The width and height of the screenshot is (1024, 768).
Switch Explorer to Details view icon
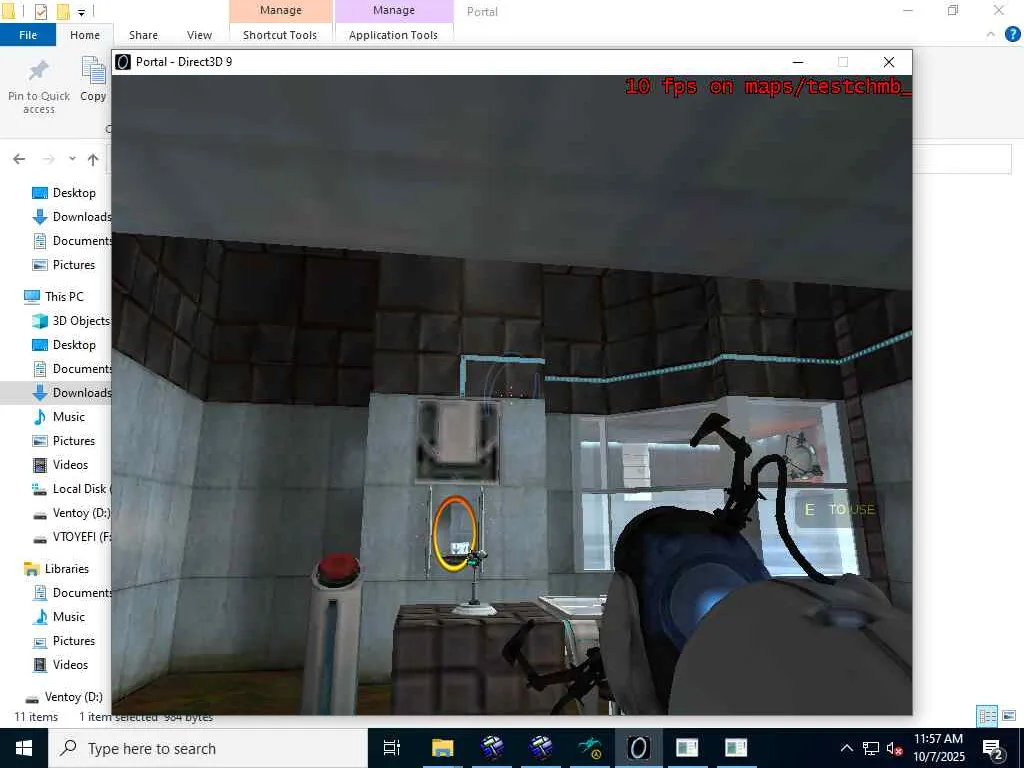[987, 716]
